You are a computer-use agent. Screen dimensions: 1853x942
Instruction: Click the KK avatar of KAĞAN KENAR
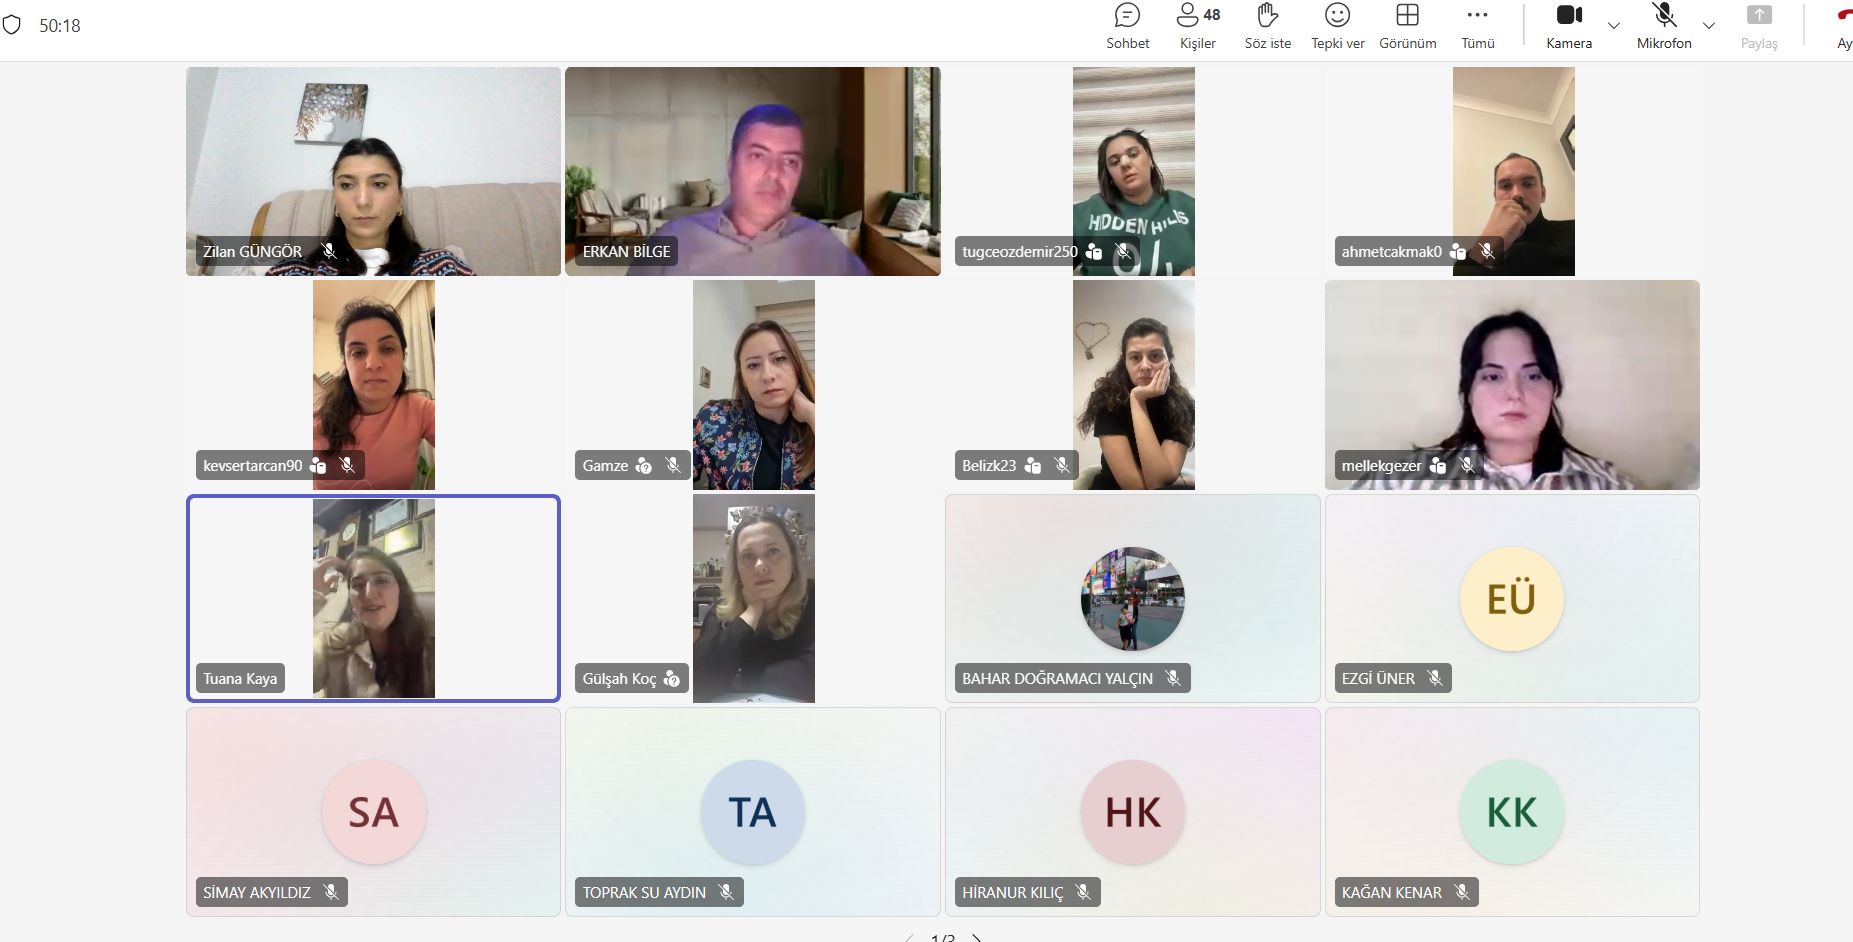pos(1511,812)
